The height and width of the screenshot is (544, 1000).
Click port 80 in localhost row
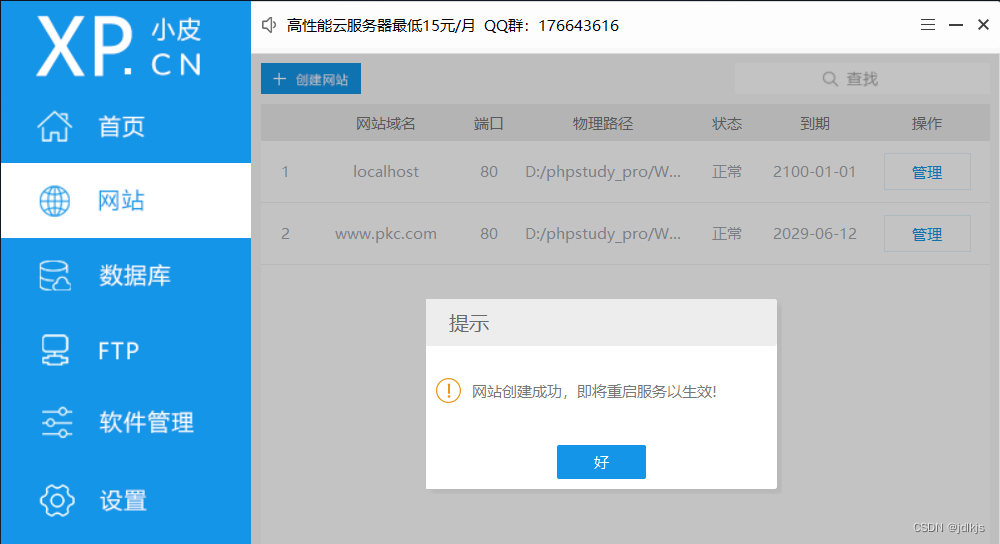[x=489, y=172]
